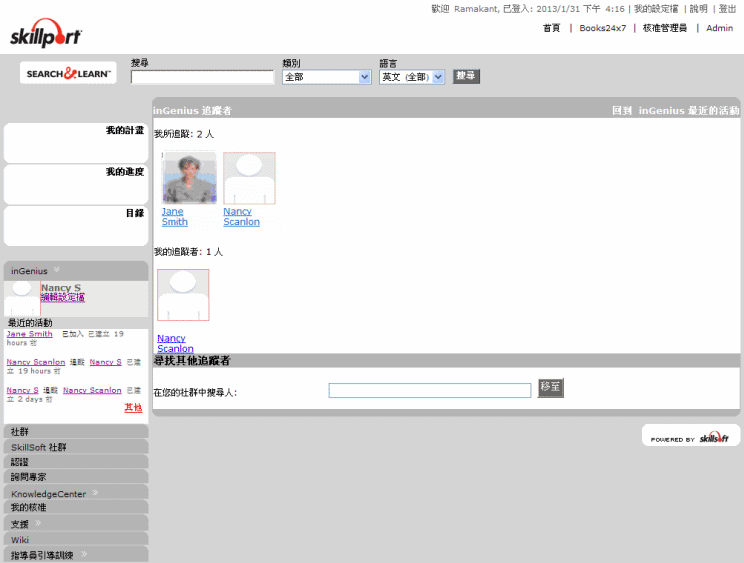This screenshot has height=563, width=744.
Task: Click the red 其他 more link
Action: coord(133,407)
